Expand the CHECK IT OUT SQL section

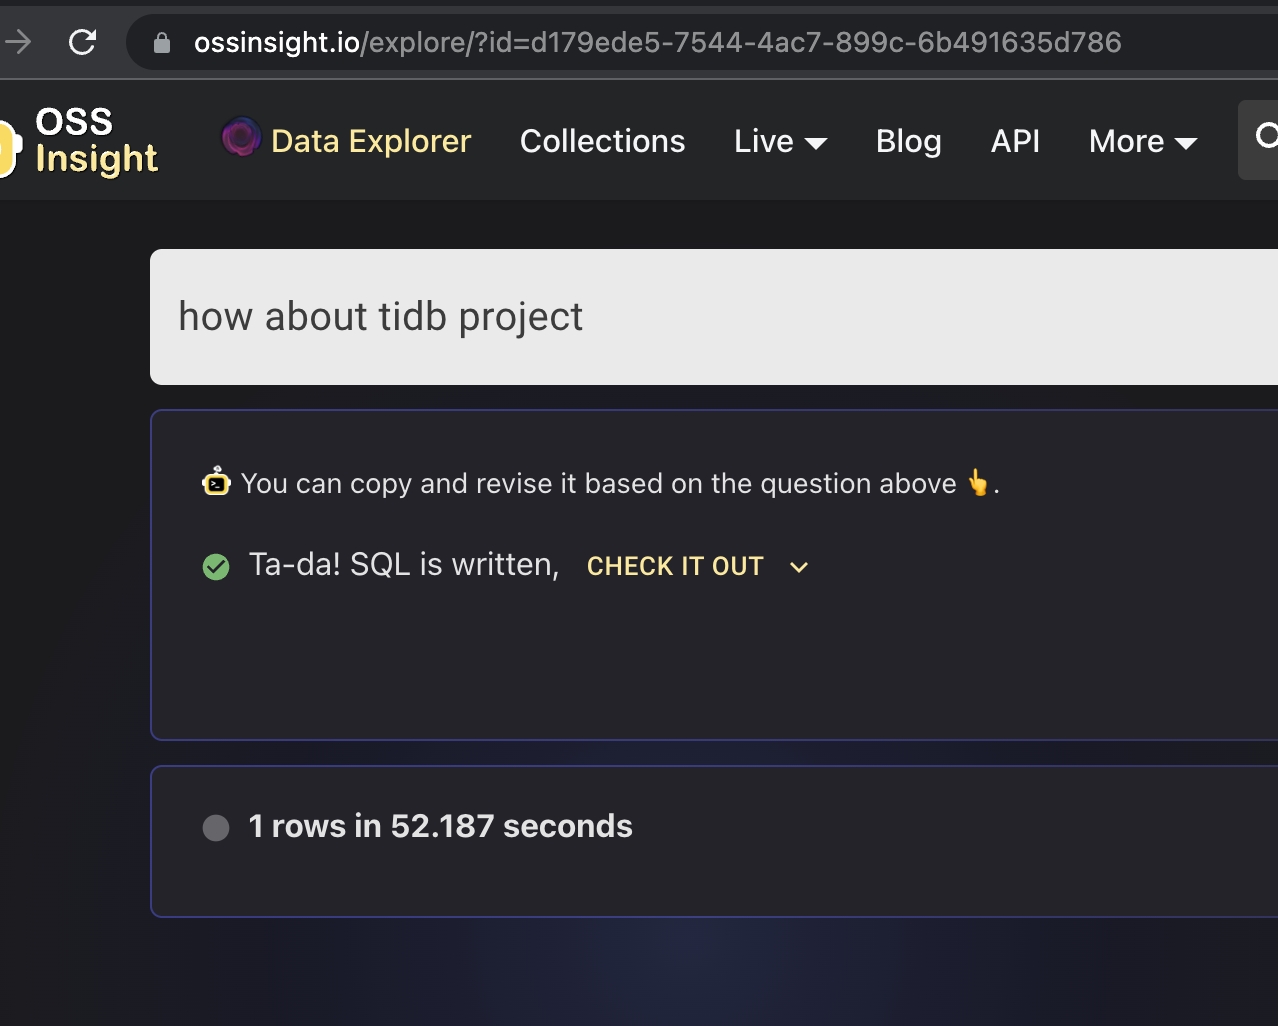[x=675, y=566]
